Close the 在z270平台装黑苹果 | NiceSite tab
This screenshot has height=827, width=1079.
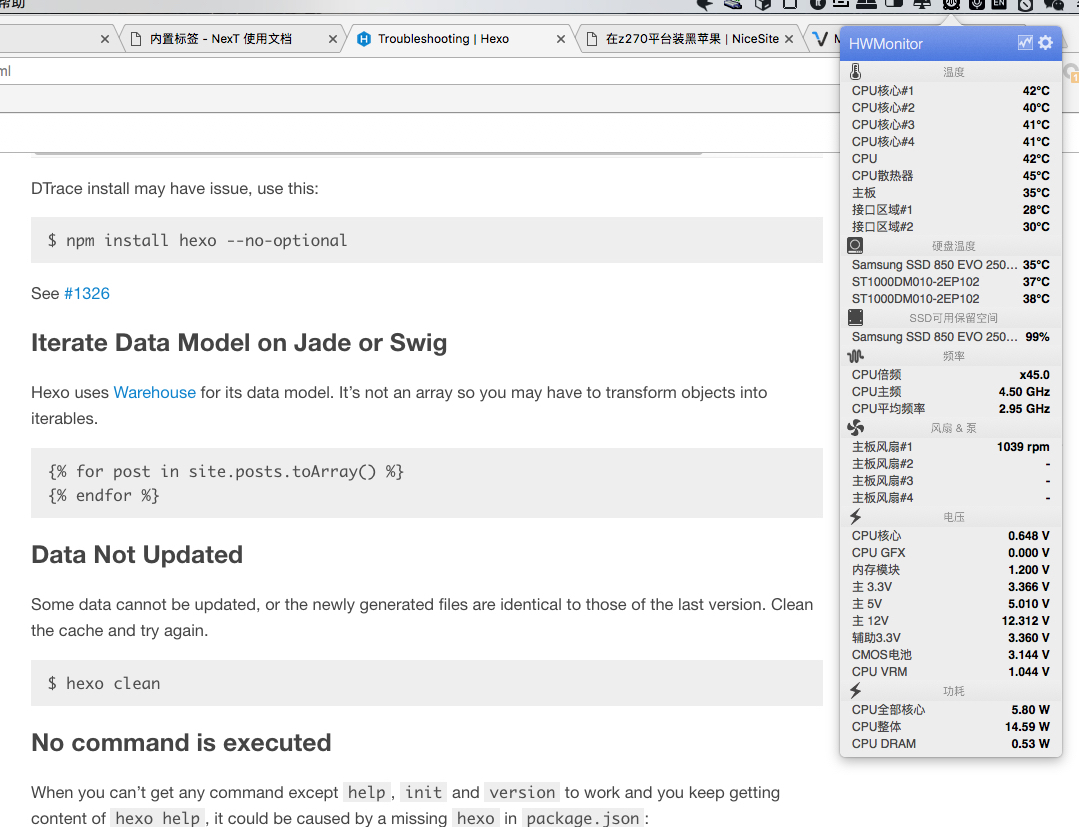[789, 39]
